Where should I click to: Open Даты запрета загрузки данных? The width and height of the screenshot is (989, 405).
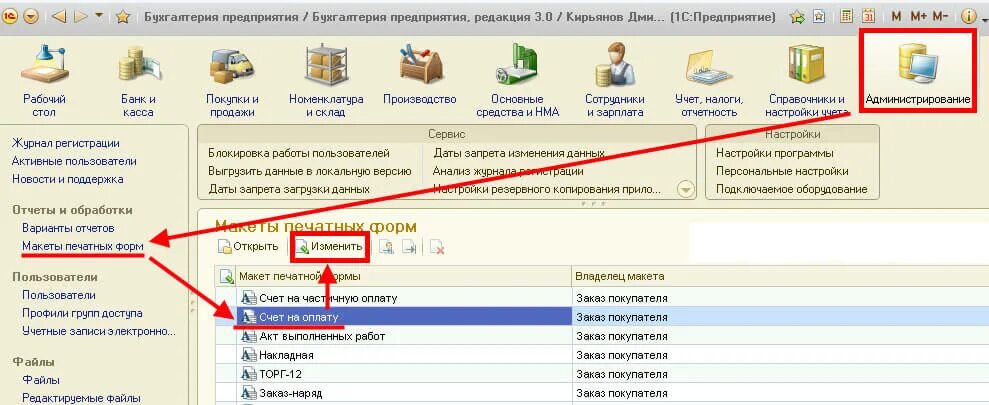click(289, 189)
